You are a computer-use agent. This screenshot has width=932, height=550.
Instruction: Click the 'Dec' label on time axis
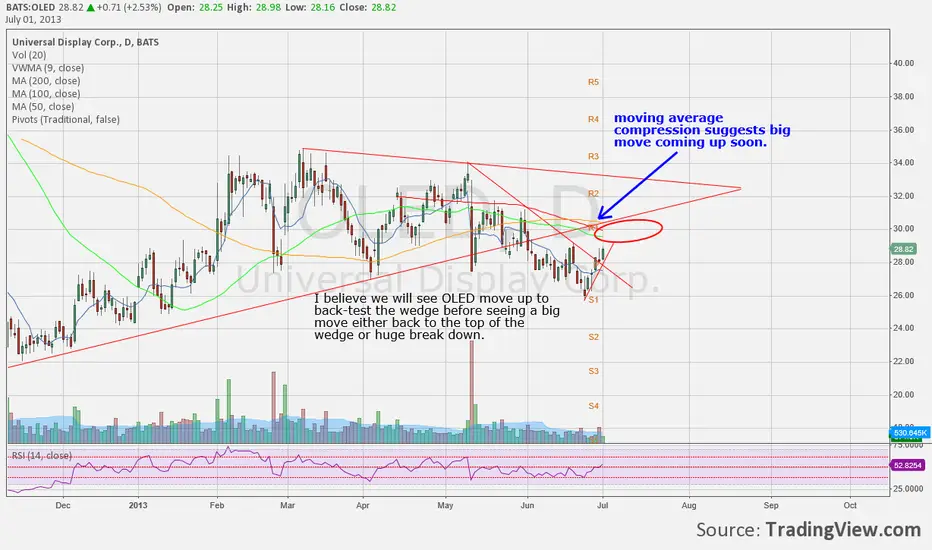pyautogui.click(x=62, y=505)
